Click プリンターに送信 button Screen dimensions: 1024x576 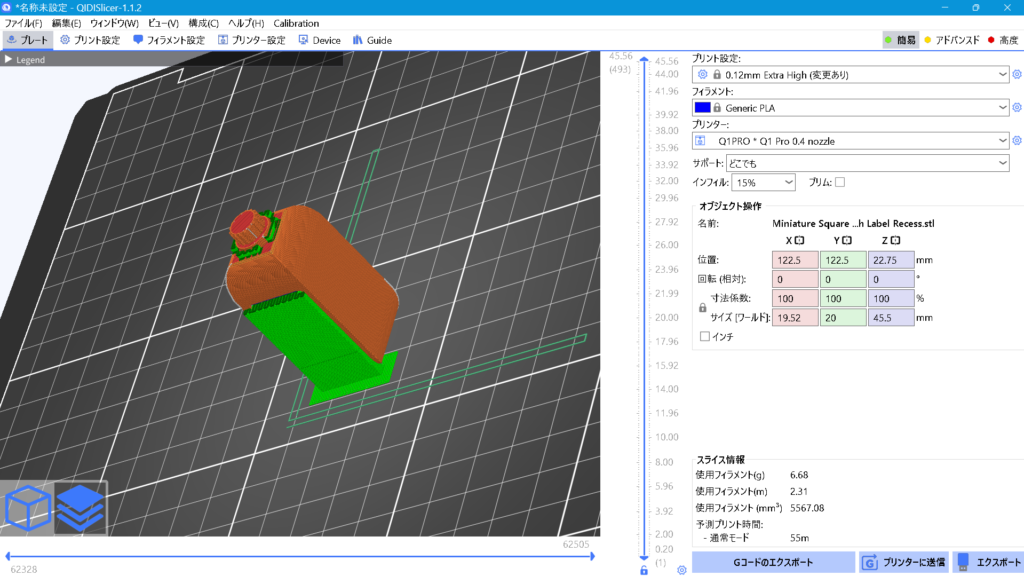point(903,562)
